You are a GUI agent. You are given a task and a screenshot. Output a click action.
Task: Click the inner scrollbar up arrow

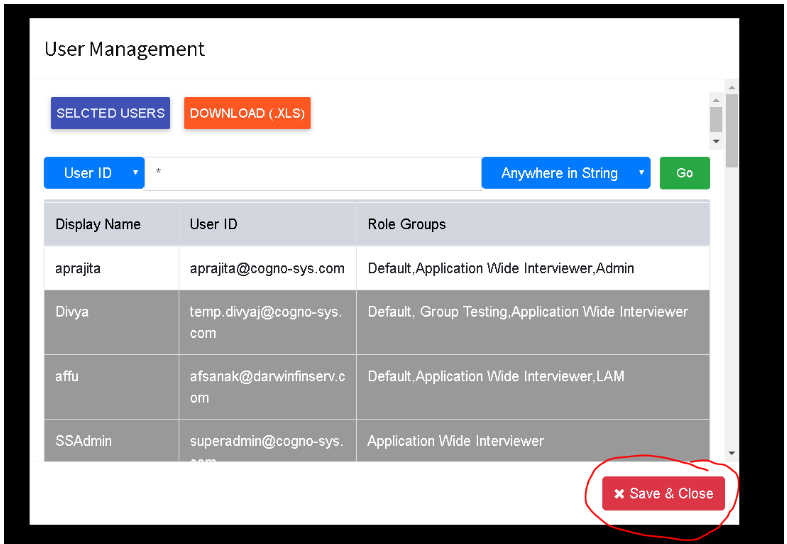tap(716, 100)
